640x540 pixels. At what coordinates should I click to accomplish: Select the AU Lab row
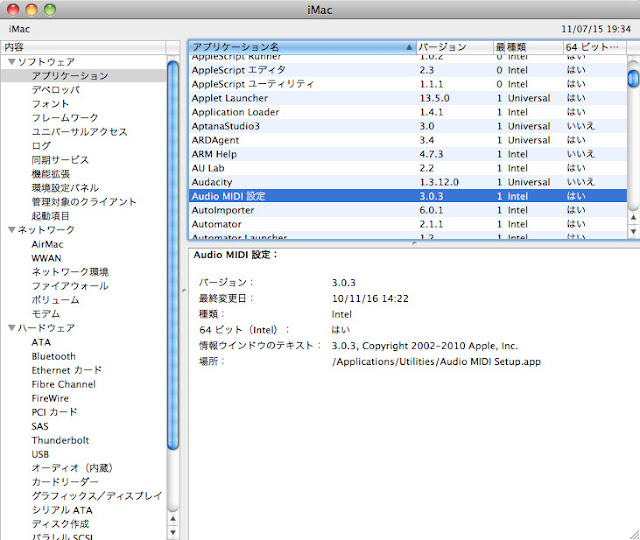pos(407,168)
